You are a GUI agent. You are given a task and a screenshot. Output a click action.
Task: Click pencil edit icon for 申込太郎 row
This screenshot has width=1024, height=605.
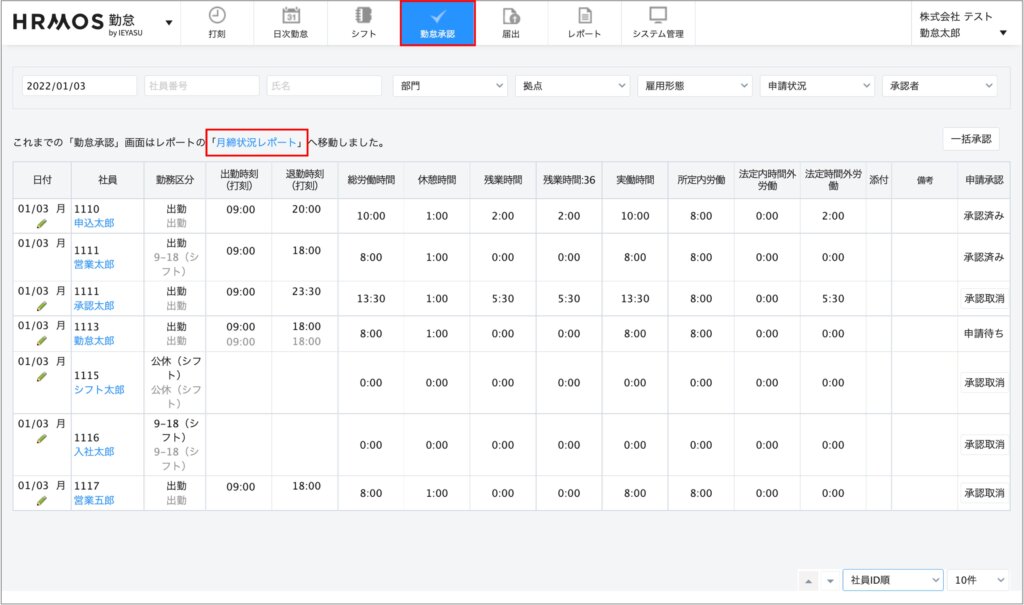pyautogui.click(x=41, y=224)
